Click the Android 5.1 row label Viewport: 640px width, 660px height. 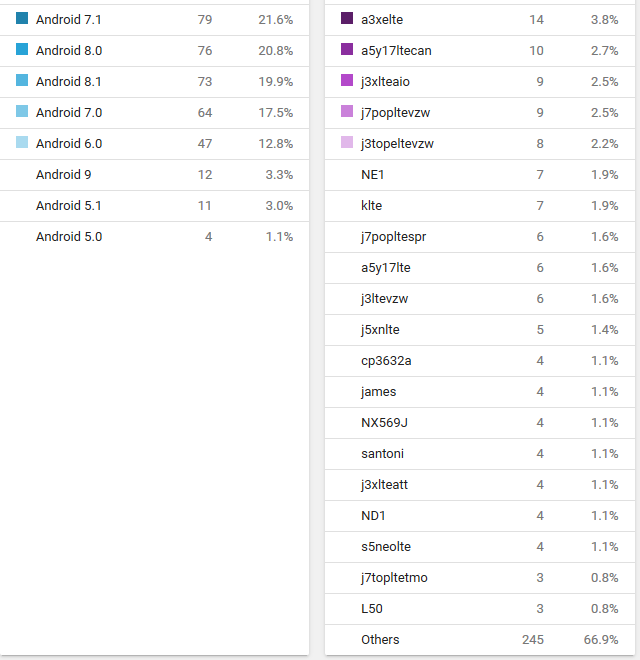(68, 206)
